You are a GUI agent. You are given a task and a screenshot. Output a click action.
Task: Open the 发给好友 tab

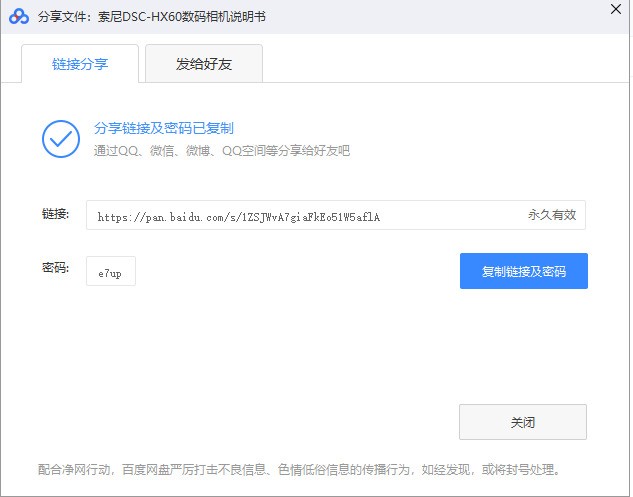click(x=204, y=64)
